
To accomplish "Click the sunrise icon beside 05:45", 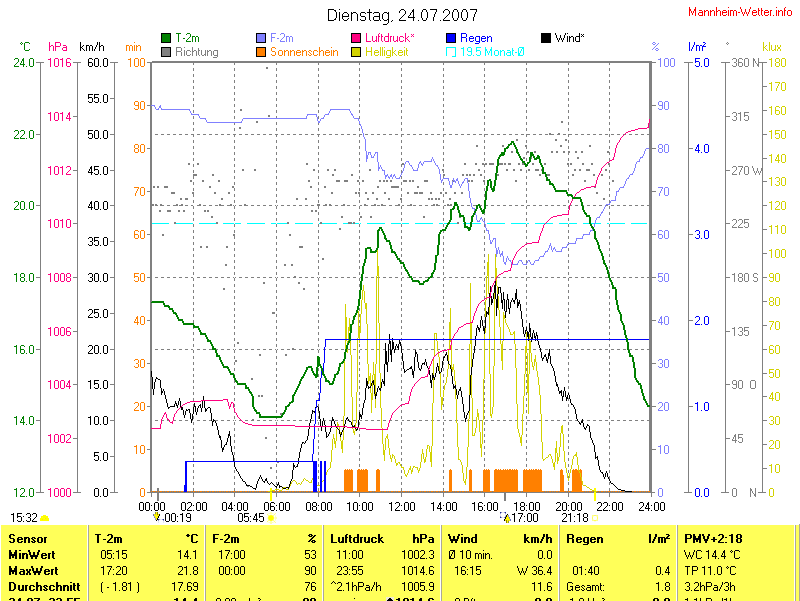I will coord(271,518).
